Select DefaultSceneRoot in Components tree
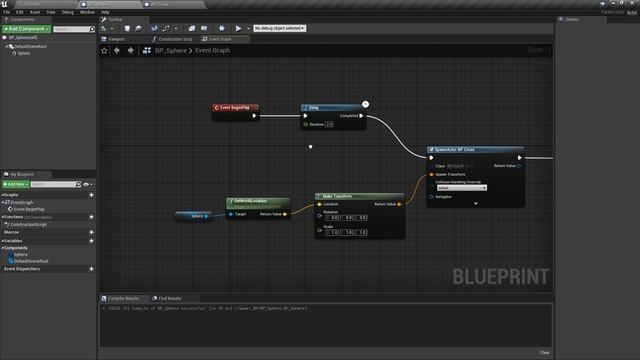 (x=31, y=47)
